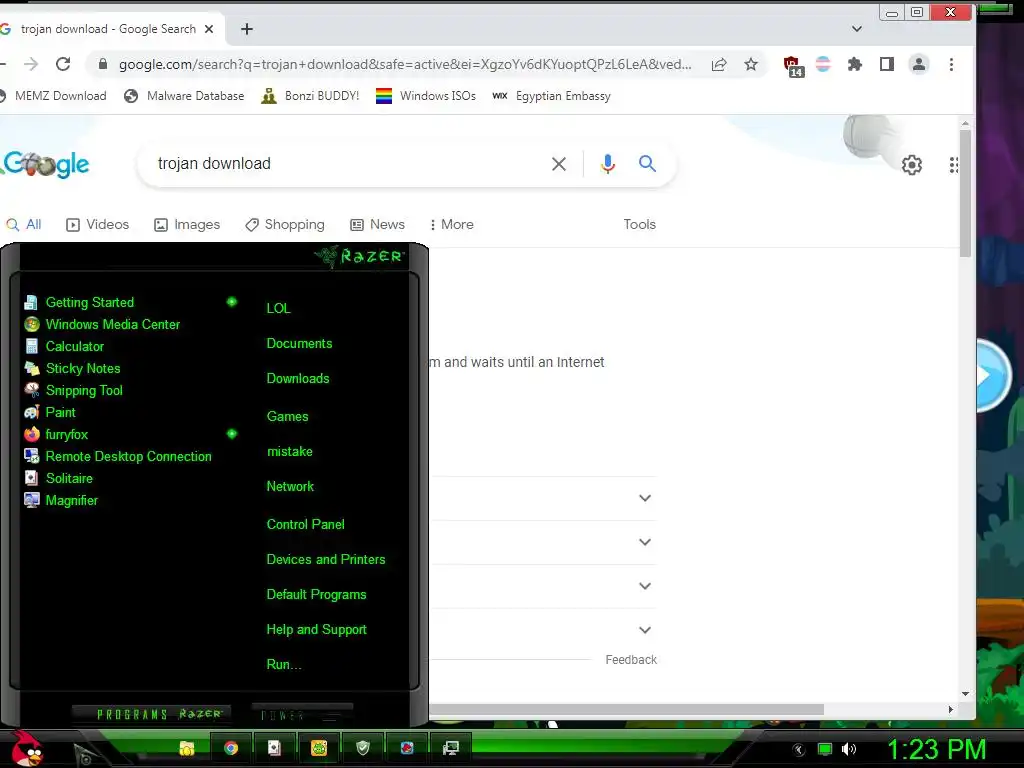Open the shield taskbar icon
The width and height of the screenshot is (1024, 768).
pyautogui.click(x=363, y=748)
